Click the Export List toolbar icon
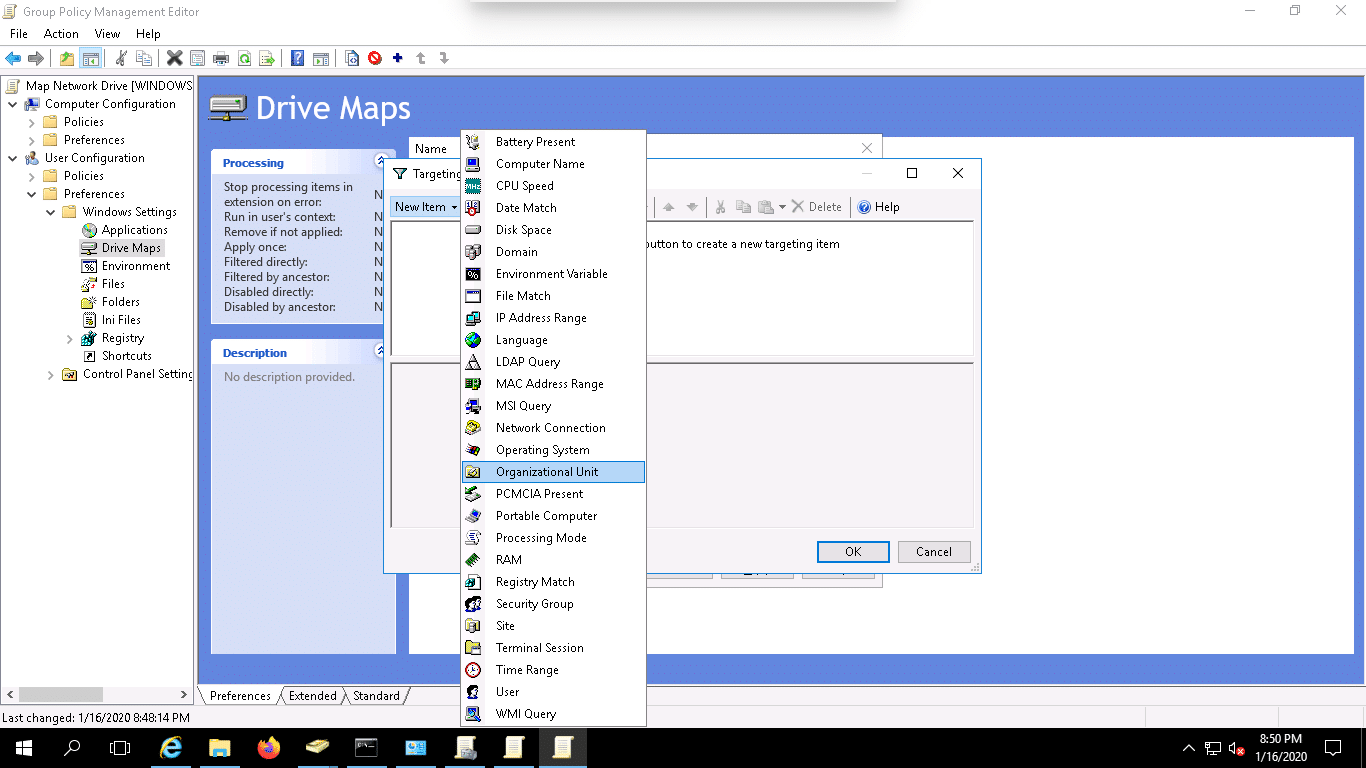The height and width of the screenshot is (768, 1366). click(267, 58)
